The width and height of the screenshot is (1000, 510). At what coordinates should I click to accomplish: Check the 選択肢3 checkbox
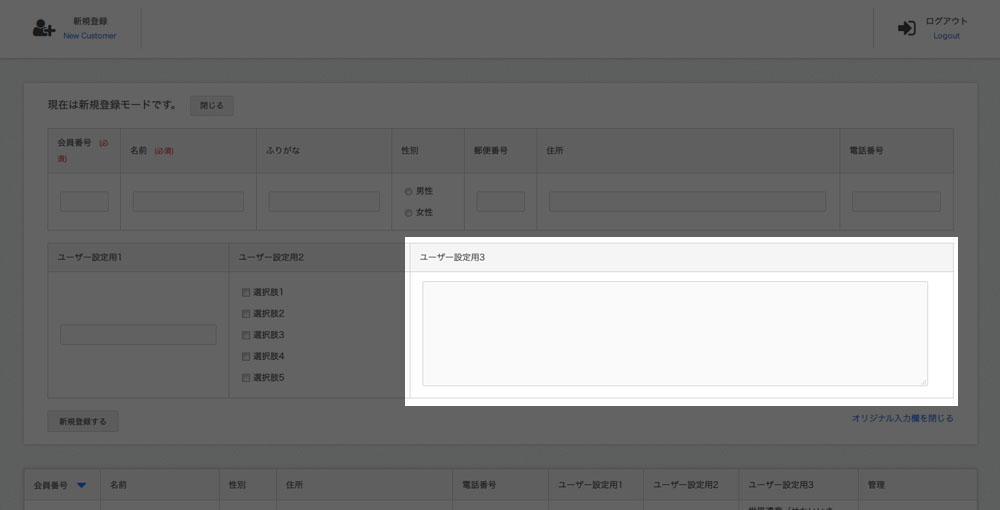click(x=246, y=335)
